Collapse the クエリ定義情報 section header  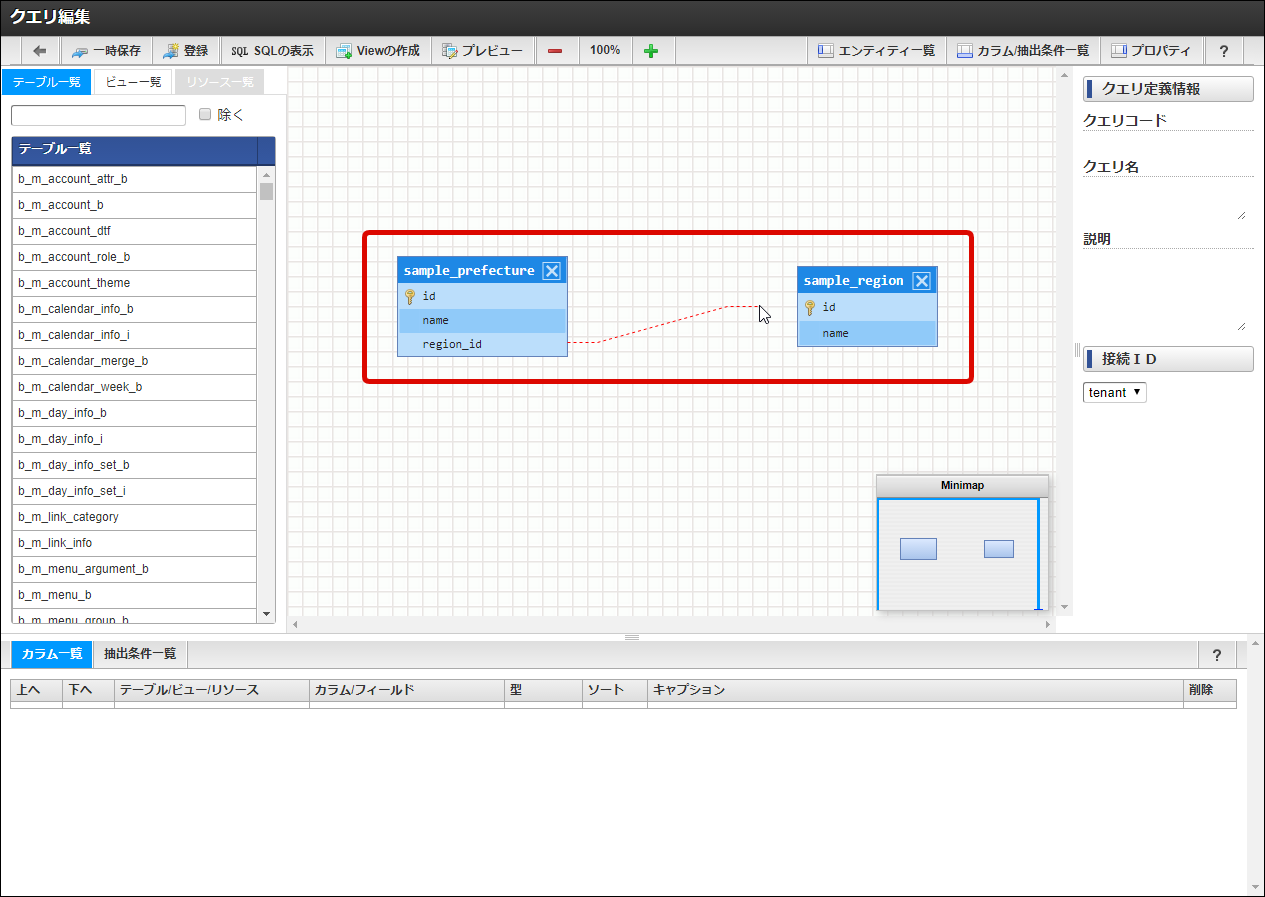(x=1168, y=89)
